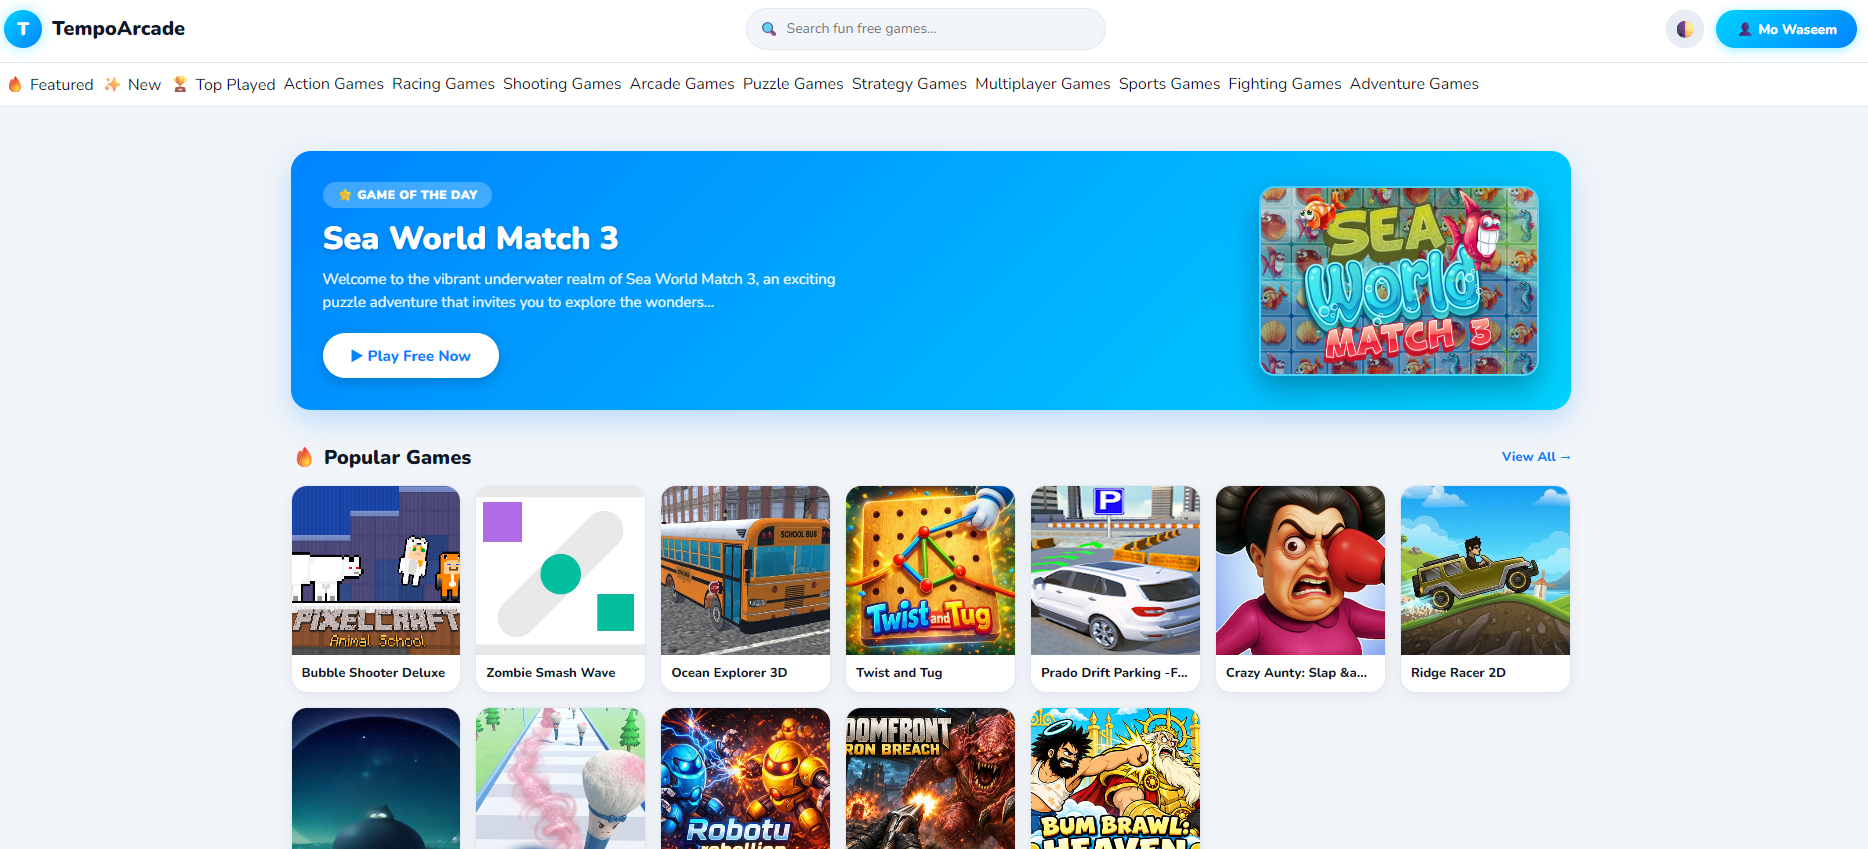
Task: Click the search magnifier icon
Action: pos(769,29)
